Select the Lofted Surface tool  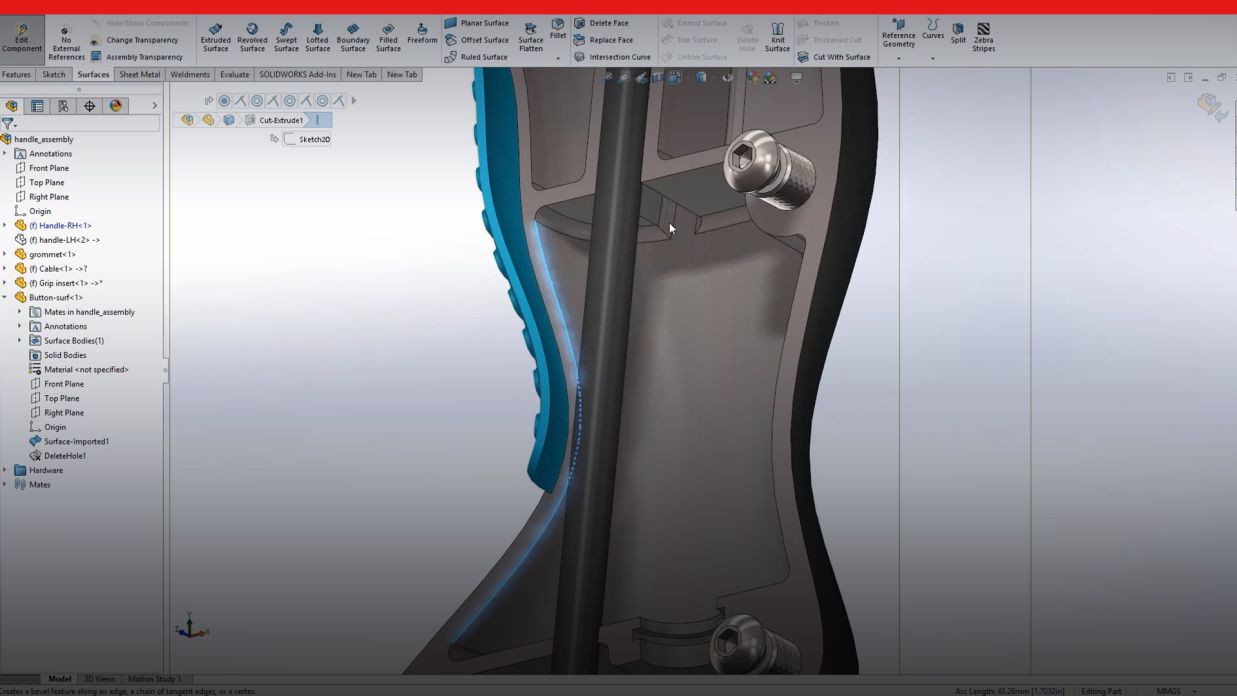point(318,38)
